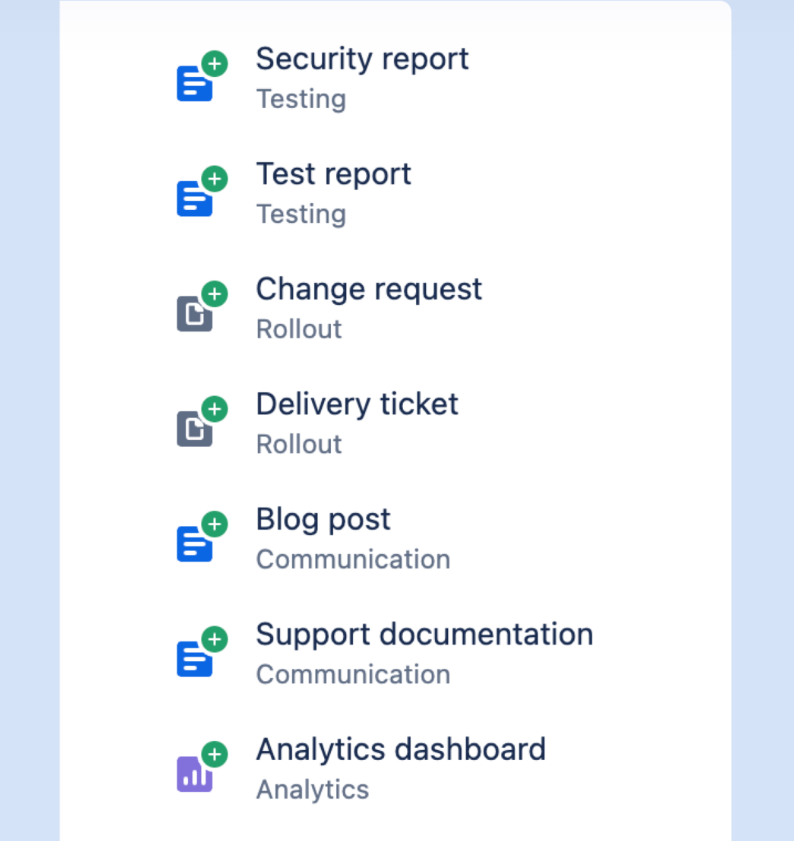Click the Rollout label under Delivery ticket
794x841 pixels.
click(299, 444)
